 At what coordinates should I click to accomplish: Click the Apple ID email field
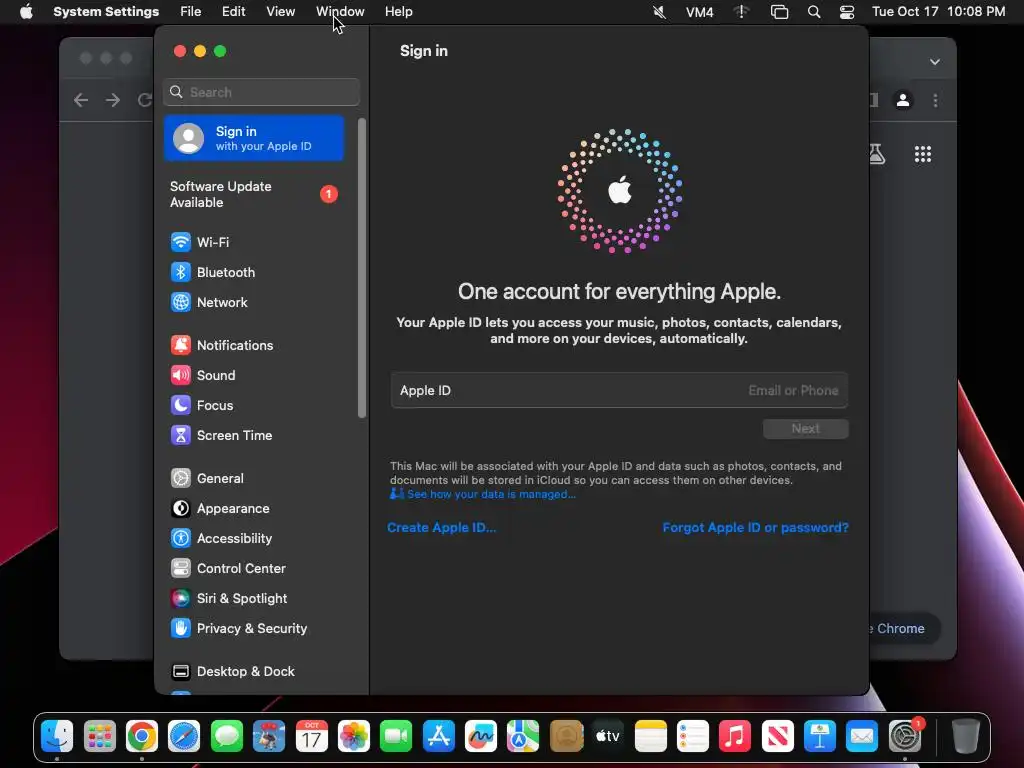tap(619, 391)
